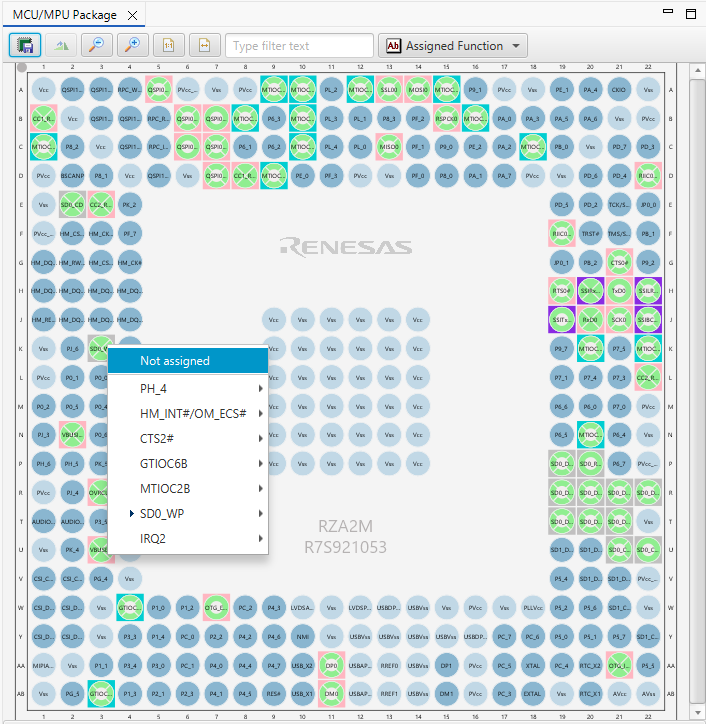Click the 1:1 actual size icon
The width and height of the screenshot is (706, 724).
(x=168, y=46)
